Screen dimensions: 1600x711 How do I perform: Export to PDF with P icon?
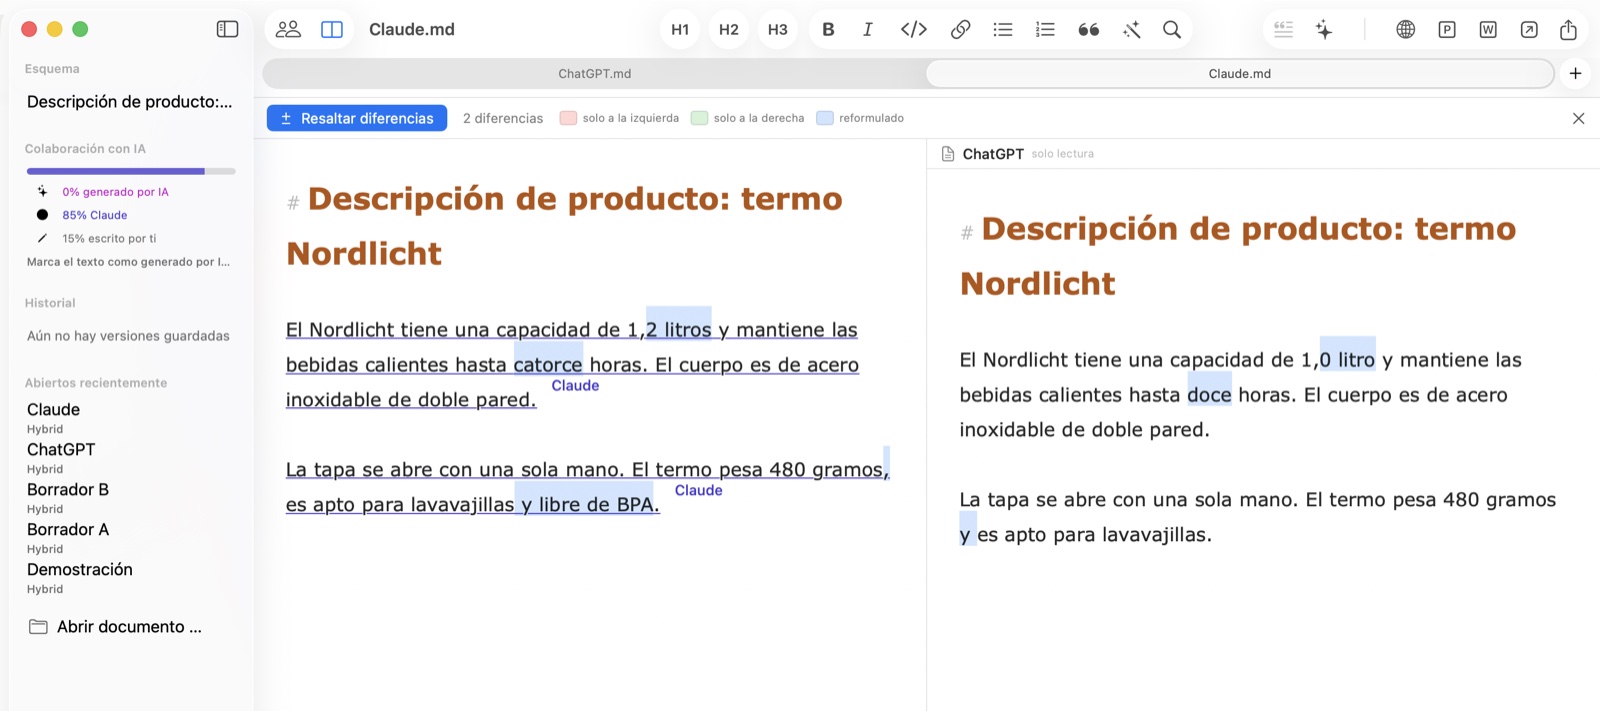[x=1447, y=29]
